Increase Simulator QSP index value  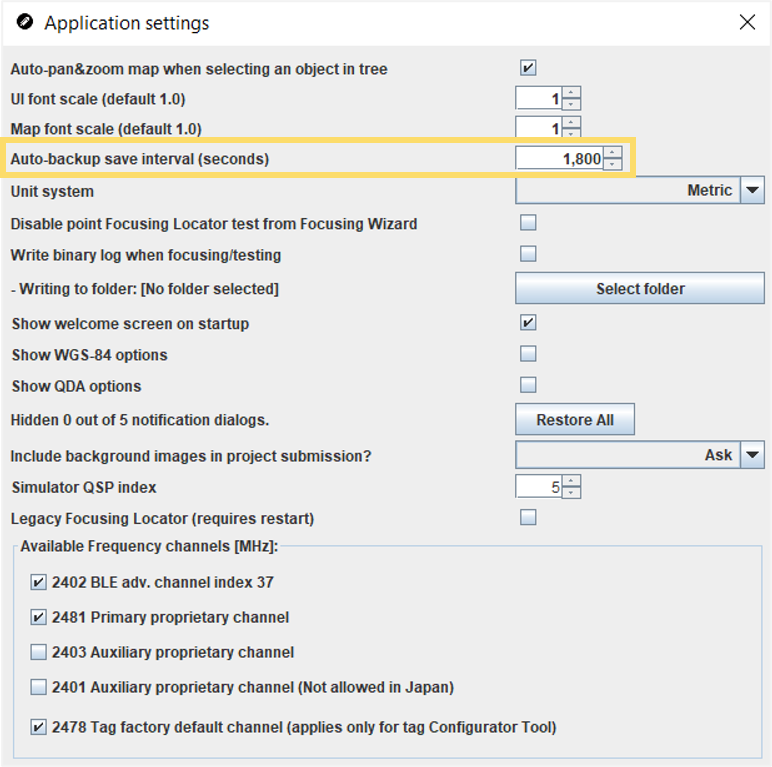(x=571, y=480)
